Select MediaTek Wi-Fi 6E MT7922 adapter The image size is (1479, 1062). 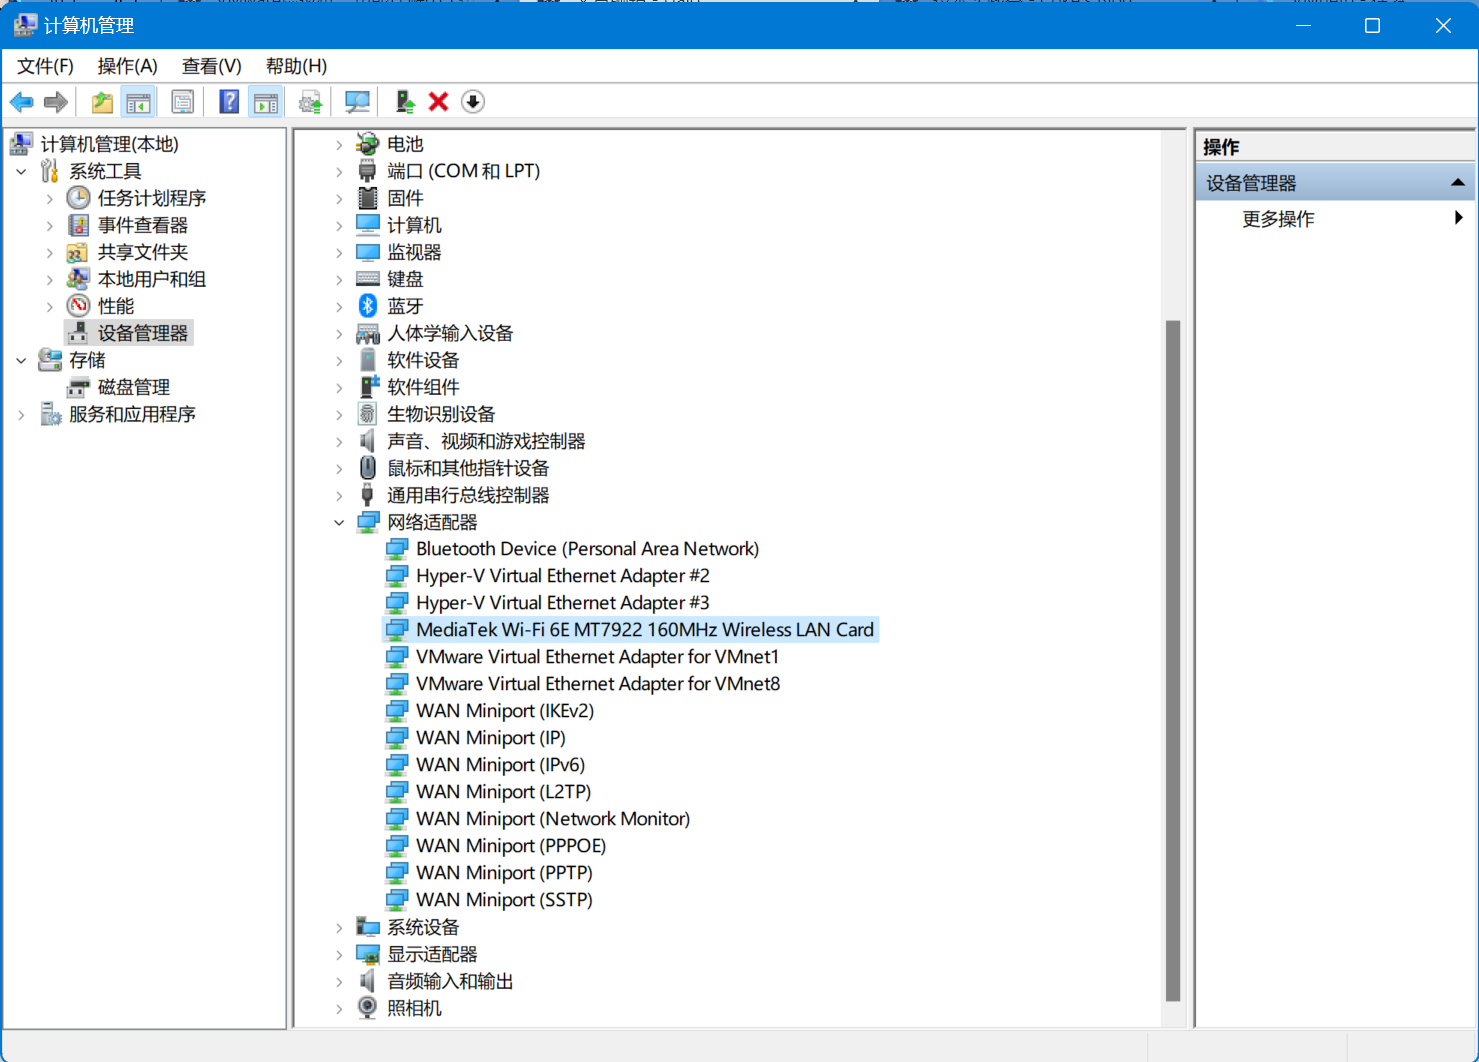(645, 630)
